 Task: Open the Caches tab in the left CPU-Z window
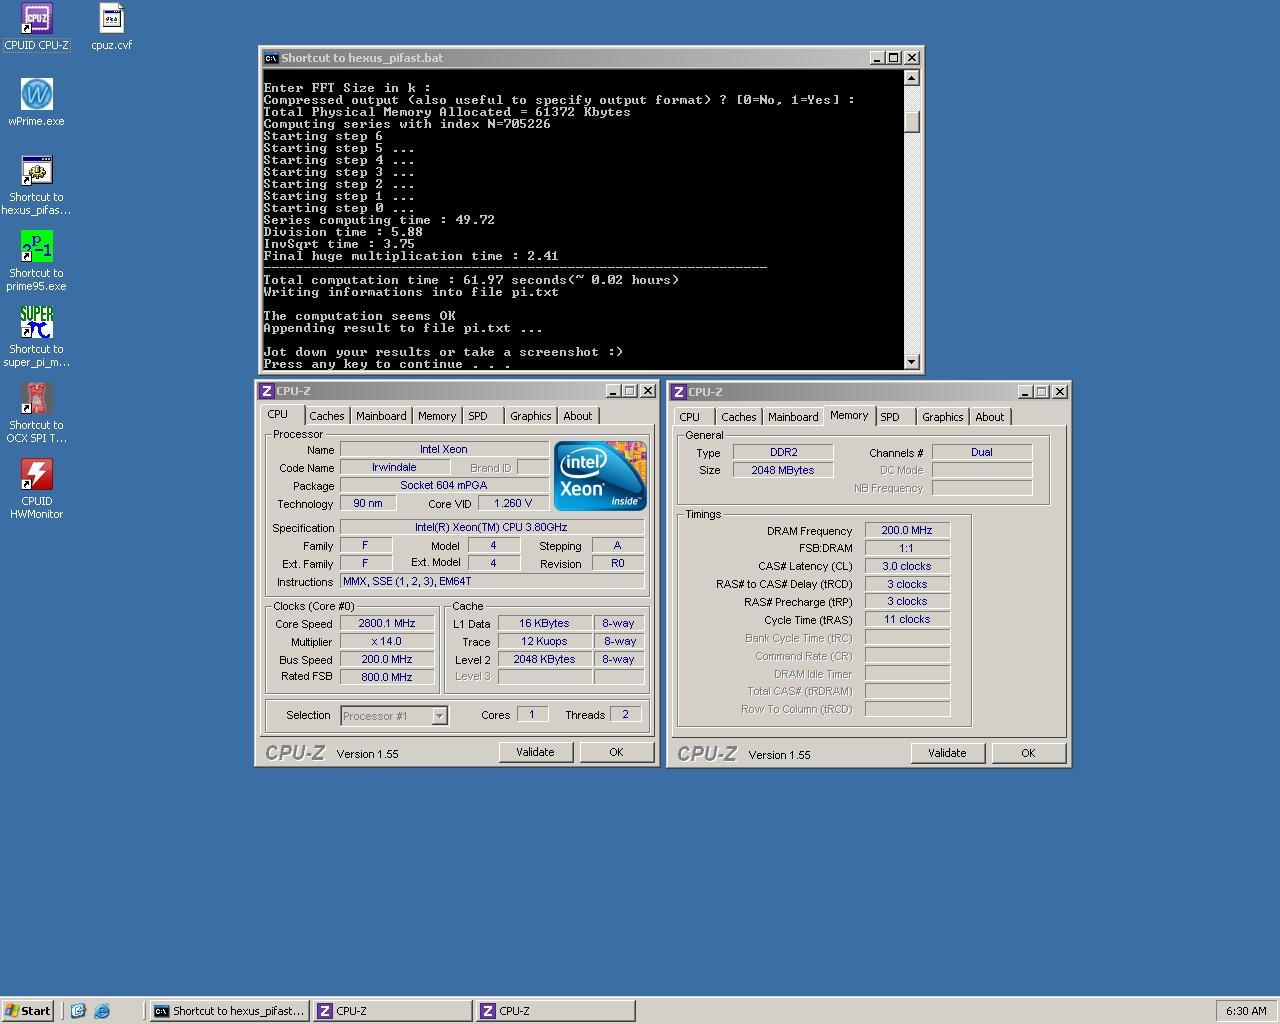[326, 416]
